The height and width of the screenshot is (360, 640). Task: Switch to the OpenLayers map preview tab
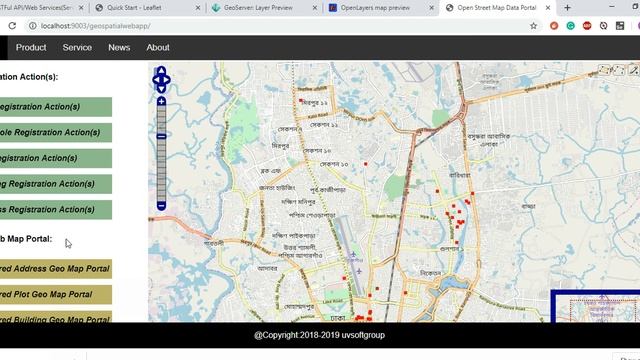coord(375,8)
